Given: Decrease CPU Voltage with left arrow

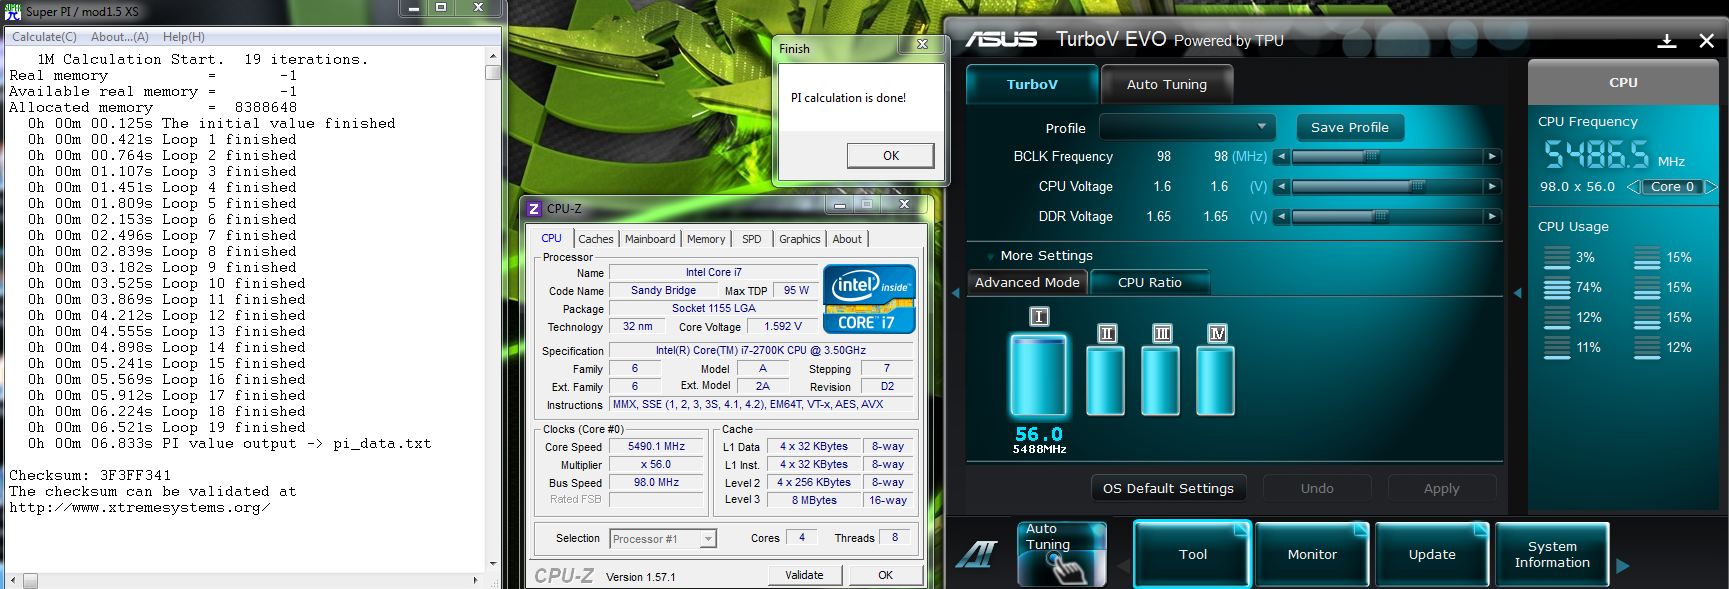Looking at the screenshot, I should point(1282,187).
